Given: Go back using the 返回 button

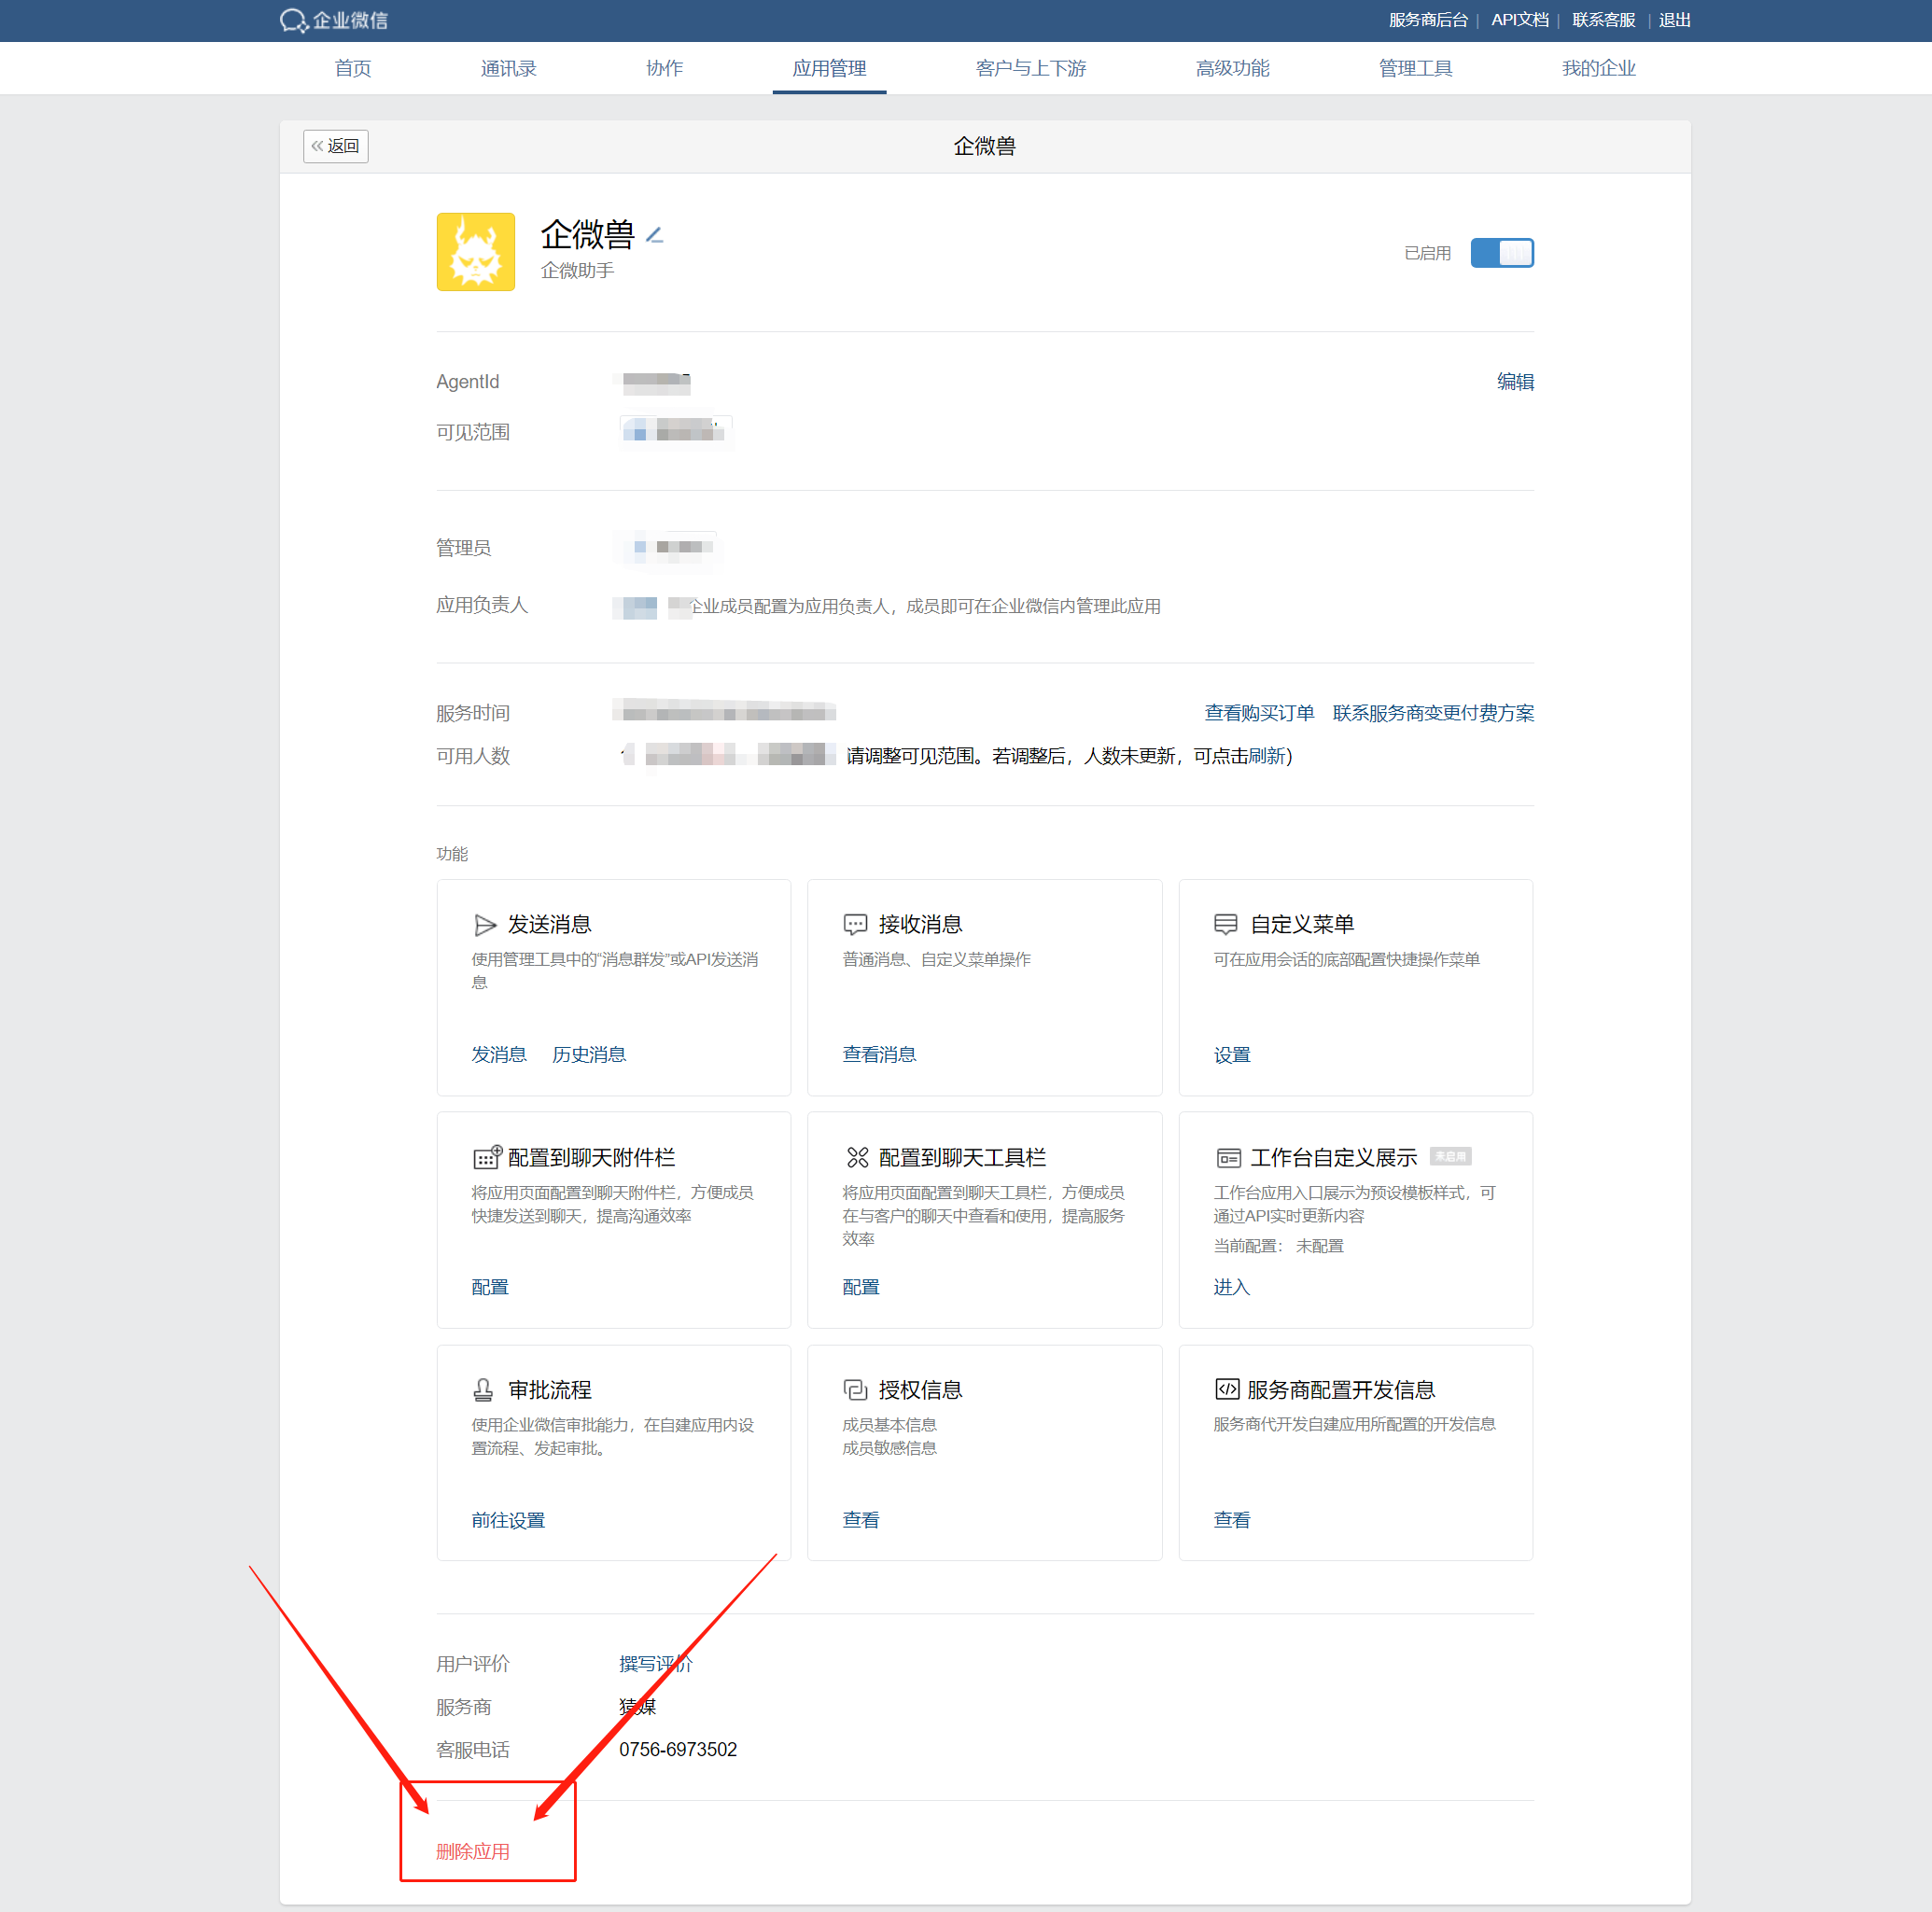Looking at the screenshot, I should (336, 146).
